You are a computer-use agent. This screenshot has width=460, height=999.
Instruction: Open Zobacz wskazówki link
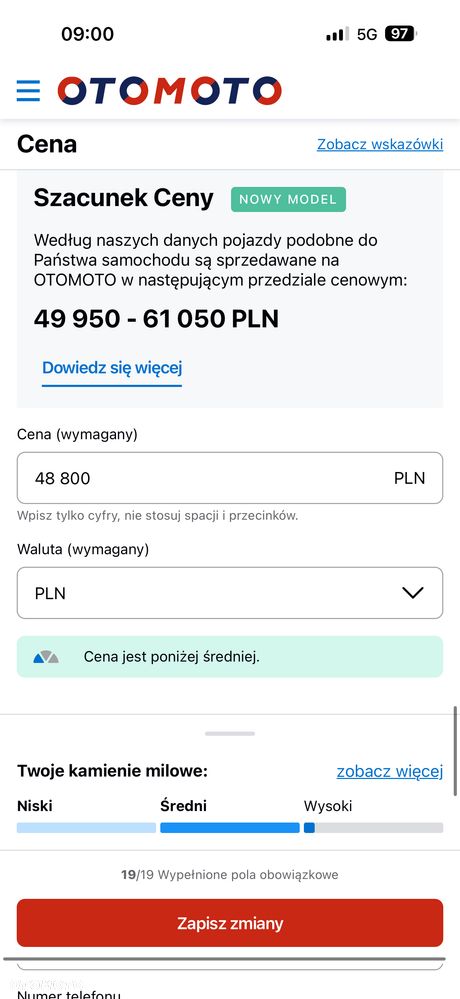coord(380,145)
